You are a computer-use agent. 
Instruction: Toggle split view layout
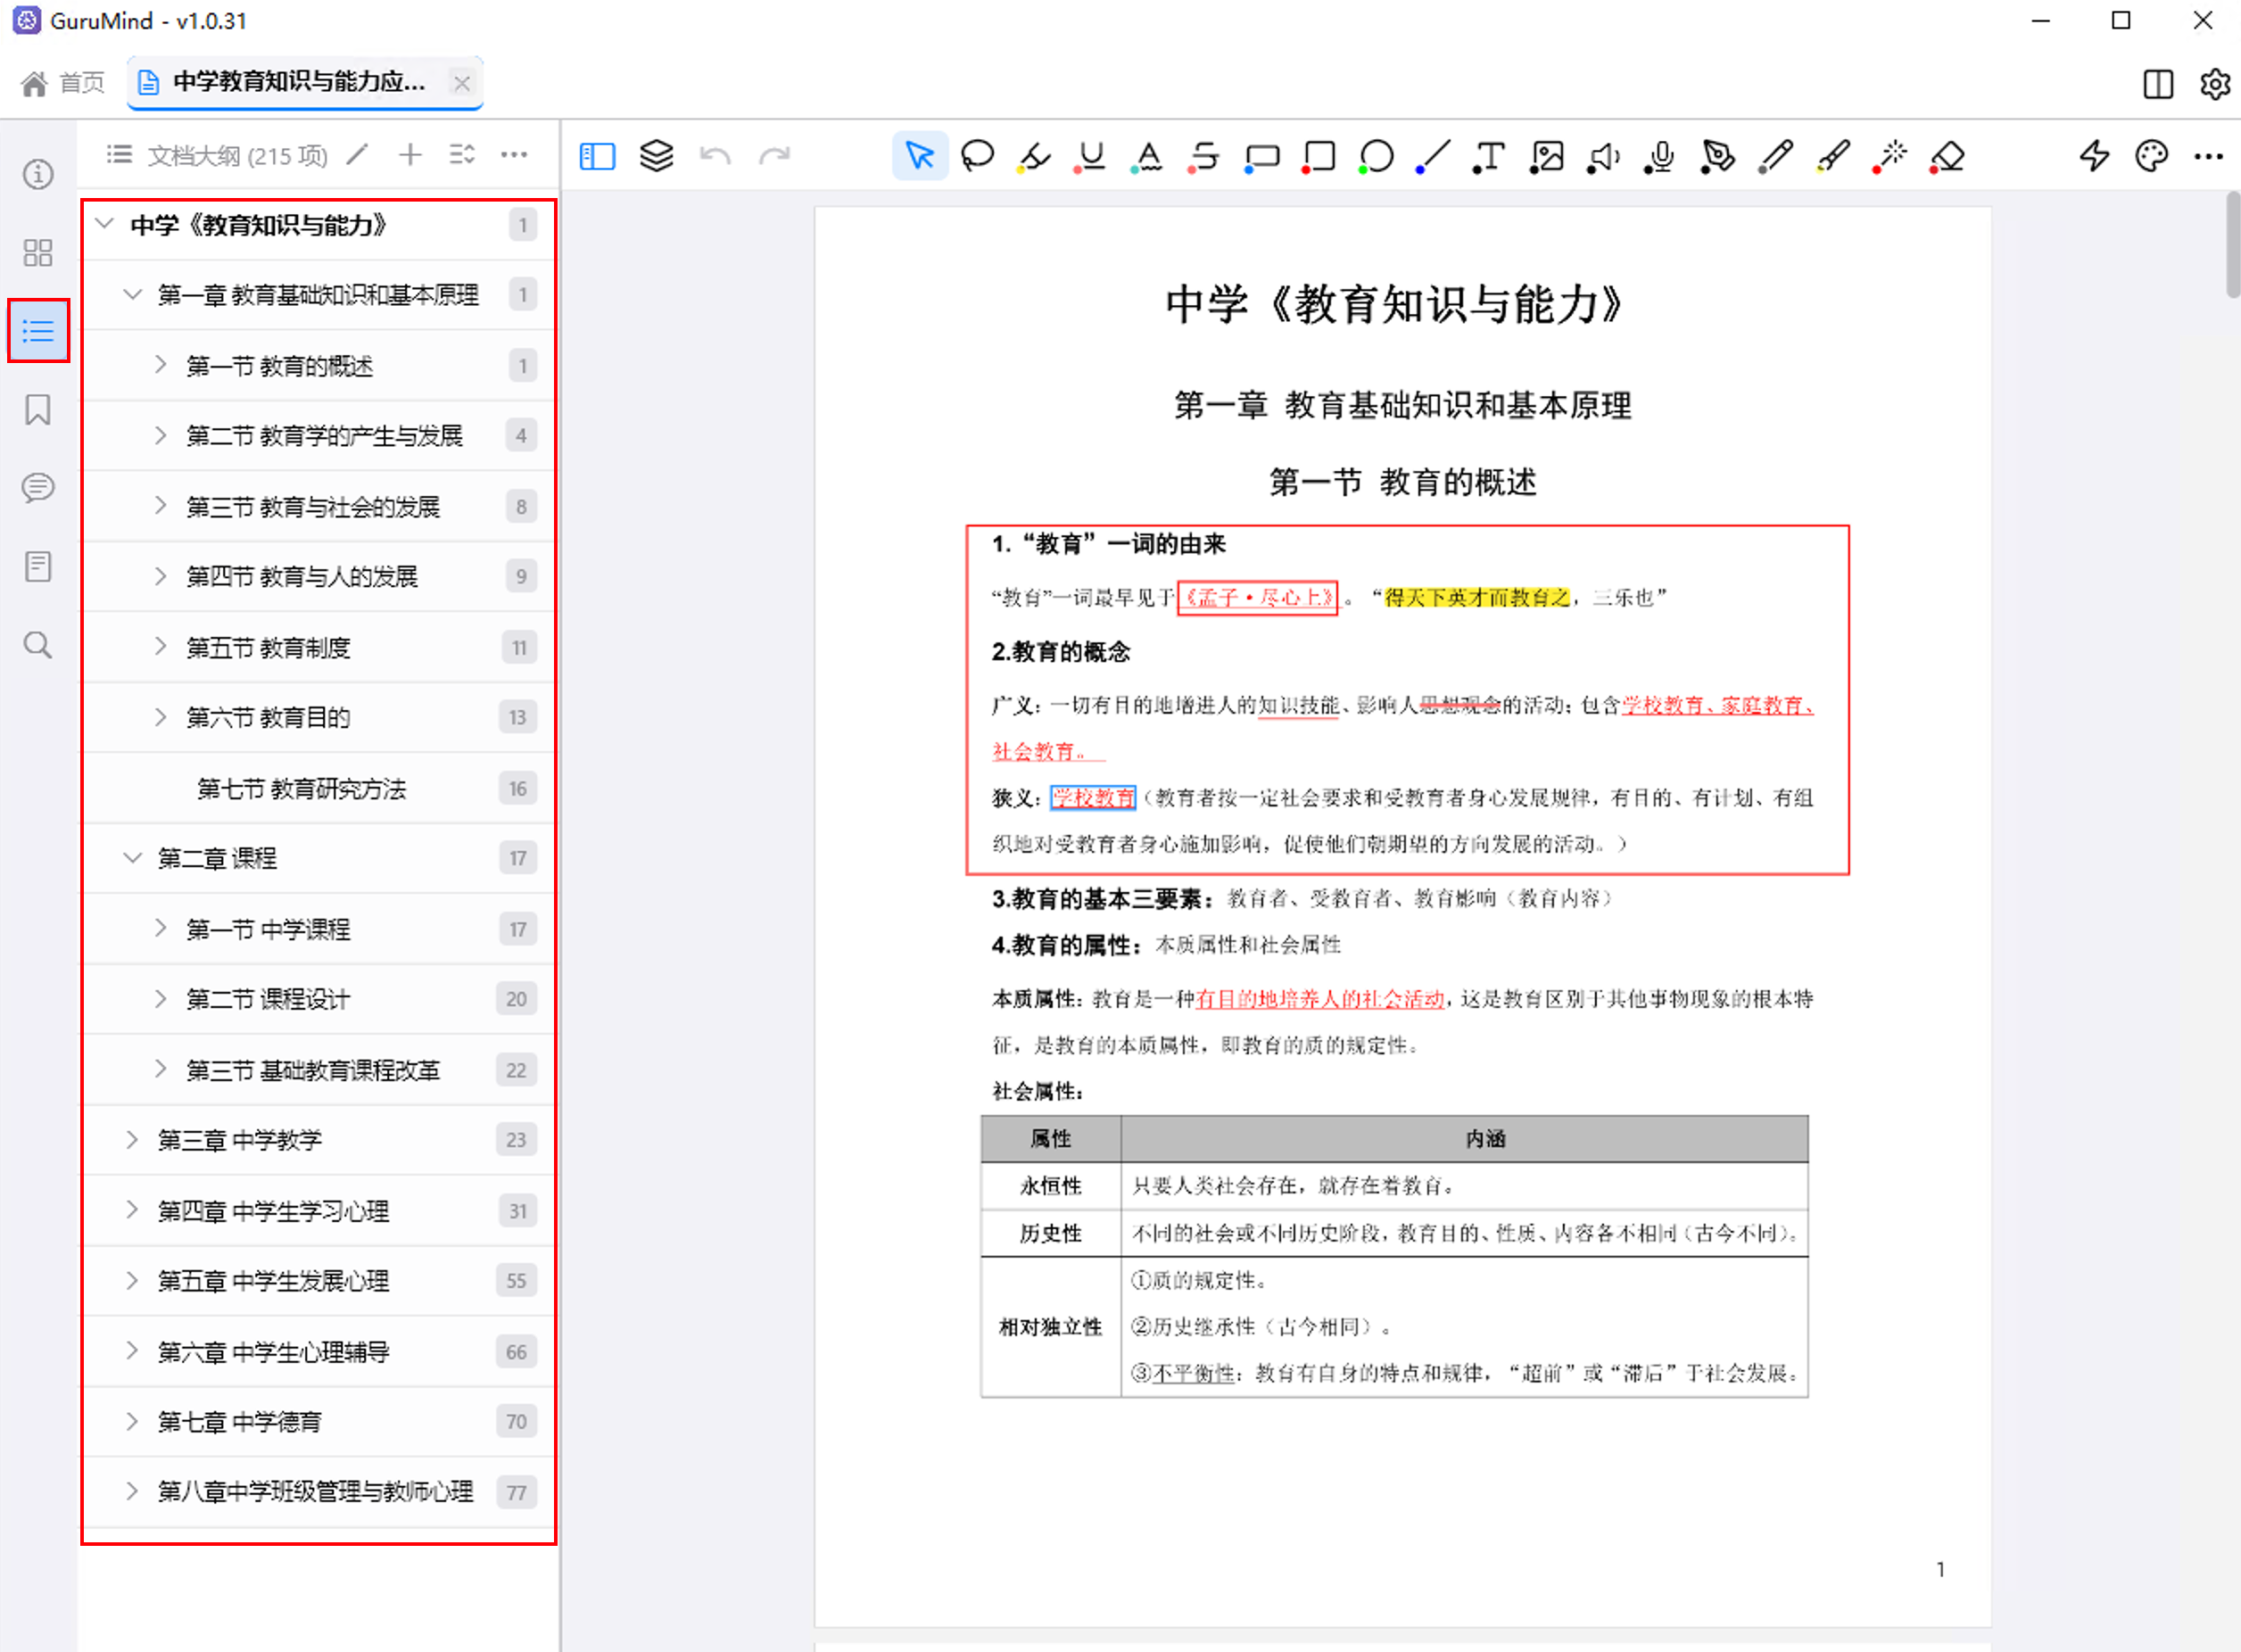pyautogui.click(x=2158, y=84)
